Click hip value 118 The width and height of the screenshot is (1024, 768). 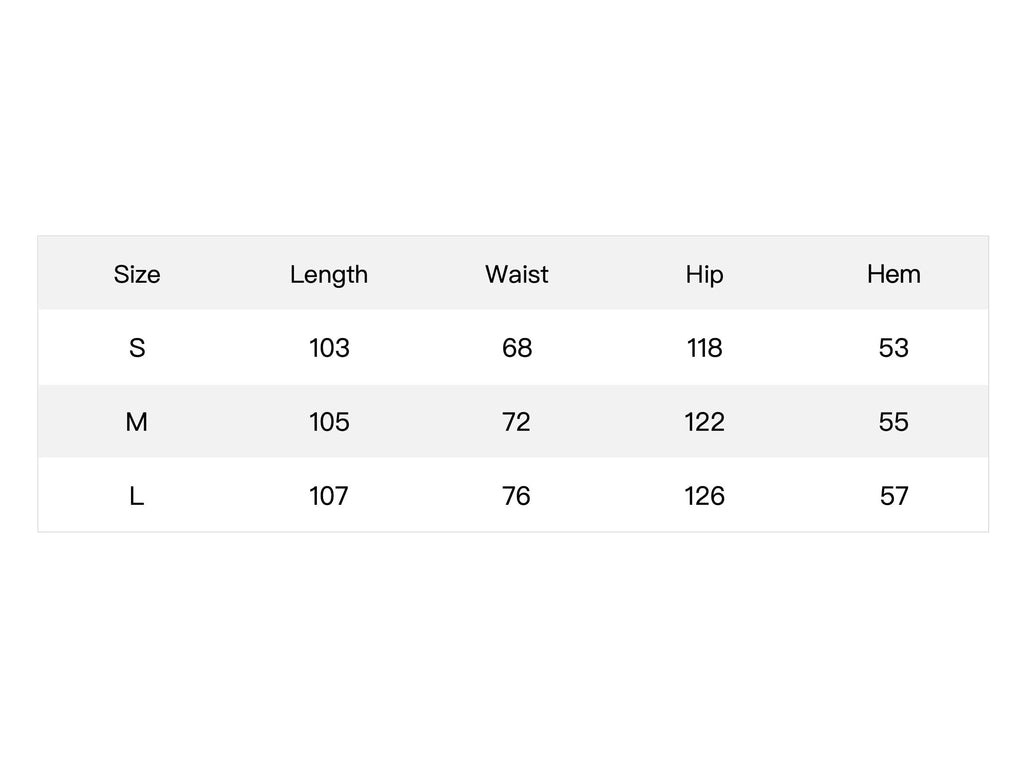point(705,348)
